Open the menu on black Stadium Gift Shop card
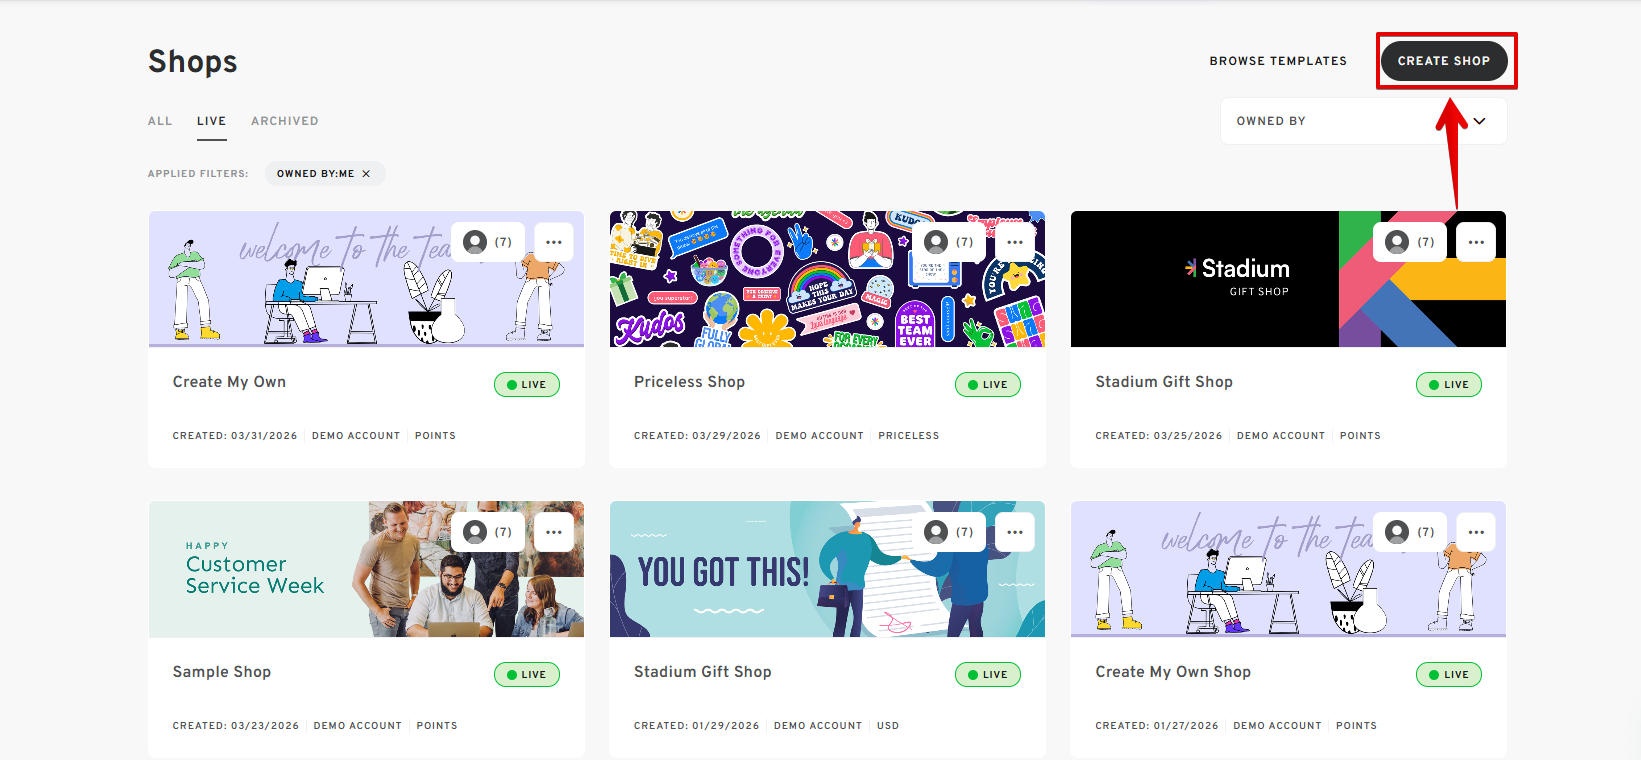This screenshot has width=1641, height=760. tap(1475, 242)
